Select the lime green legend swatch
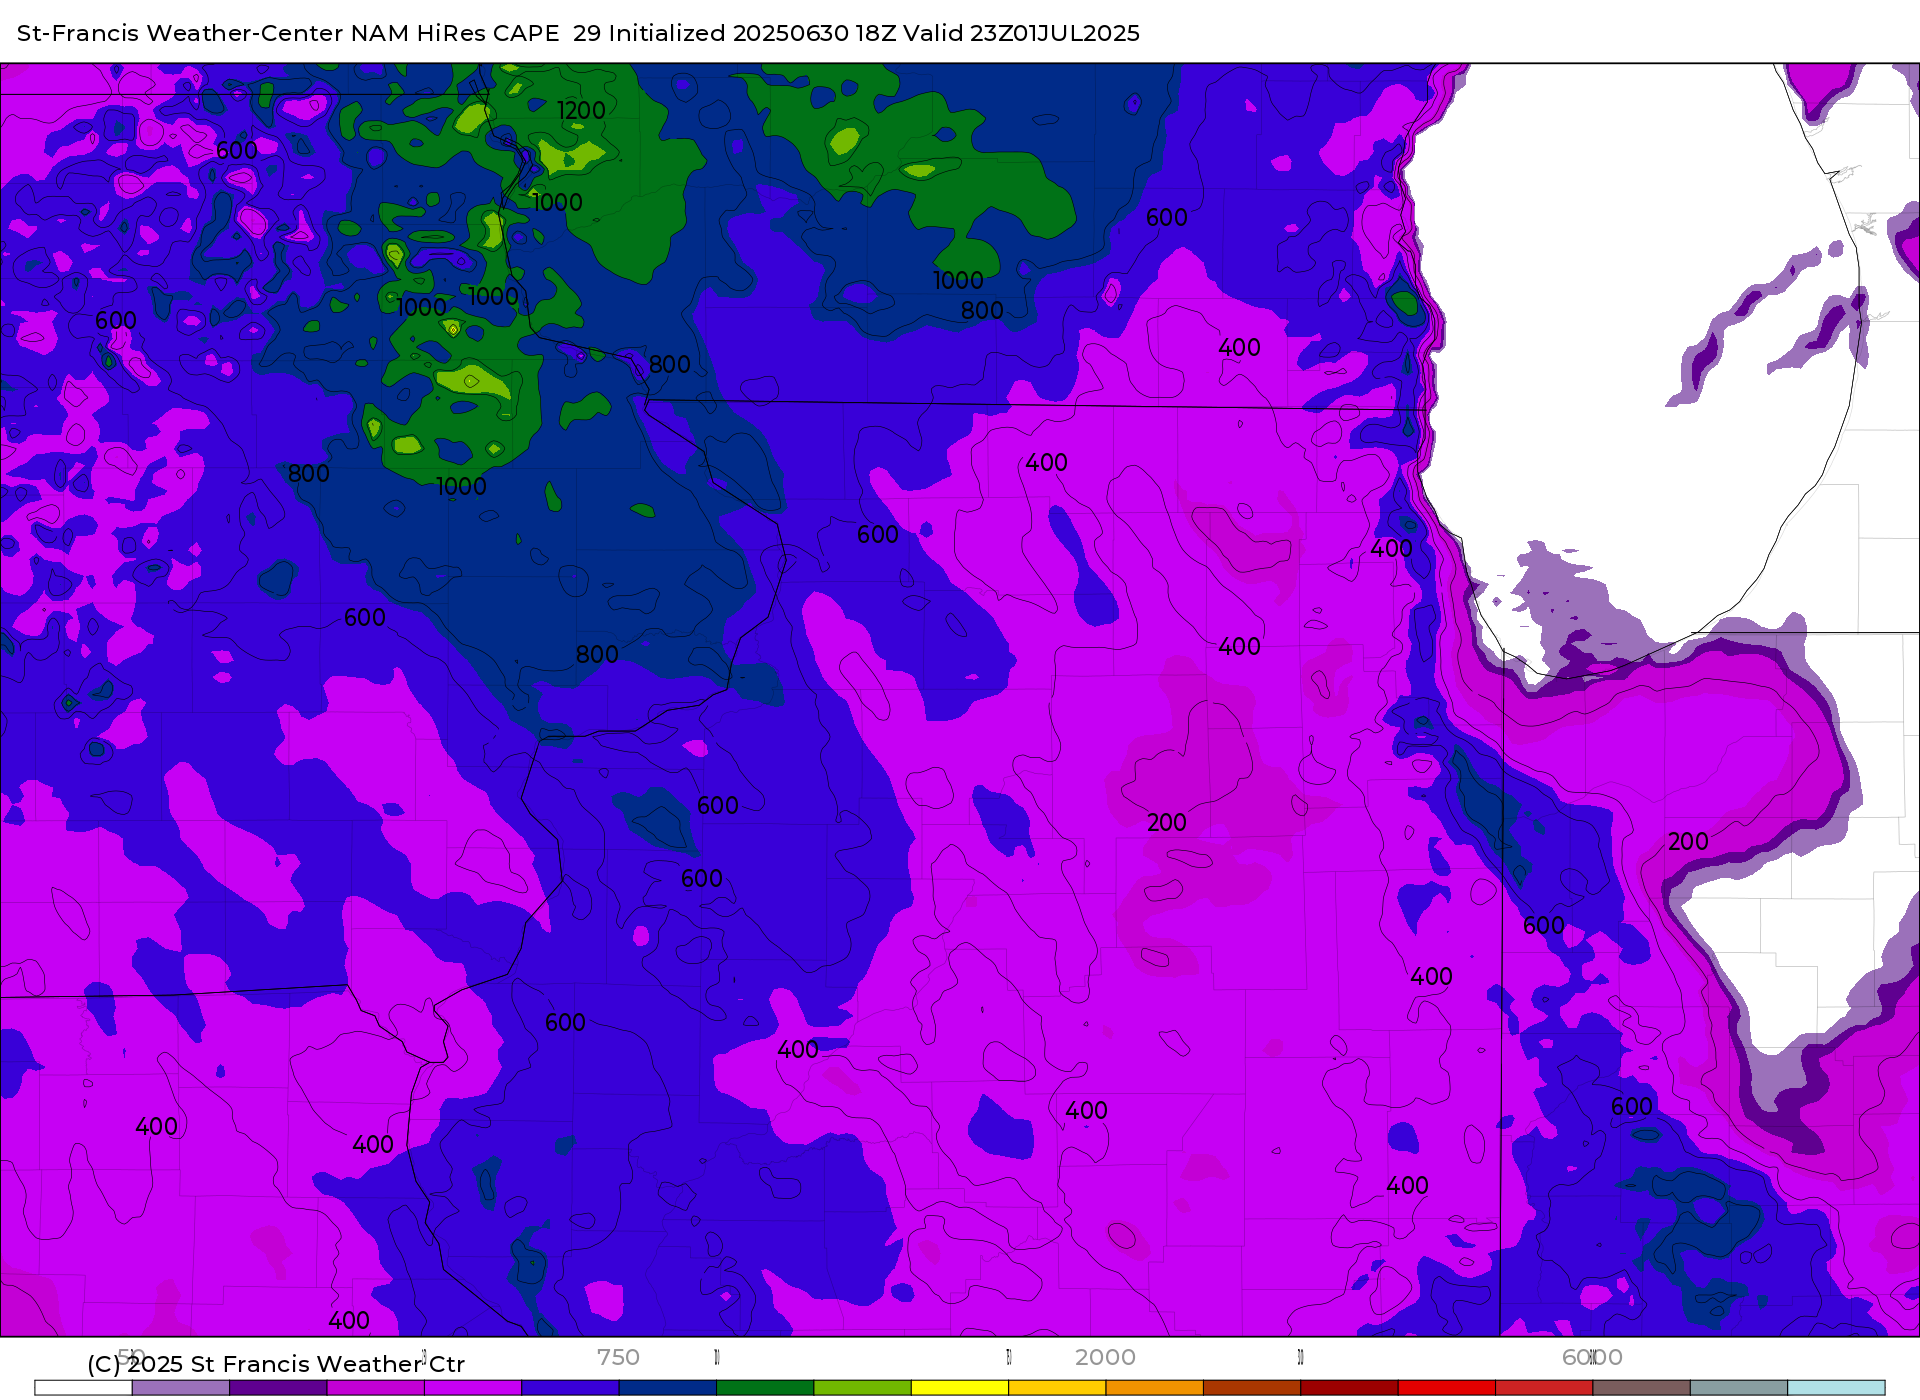Viewport: 1920px width, 1400px height. [862, 1388]
